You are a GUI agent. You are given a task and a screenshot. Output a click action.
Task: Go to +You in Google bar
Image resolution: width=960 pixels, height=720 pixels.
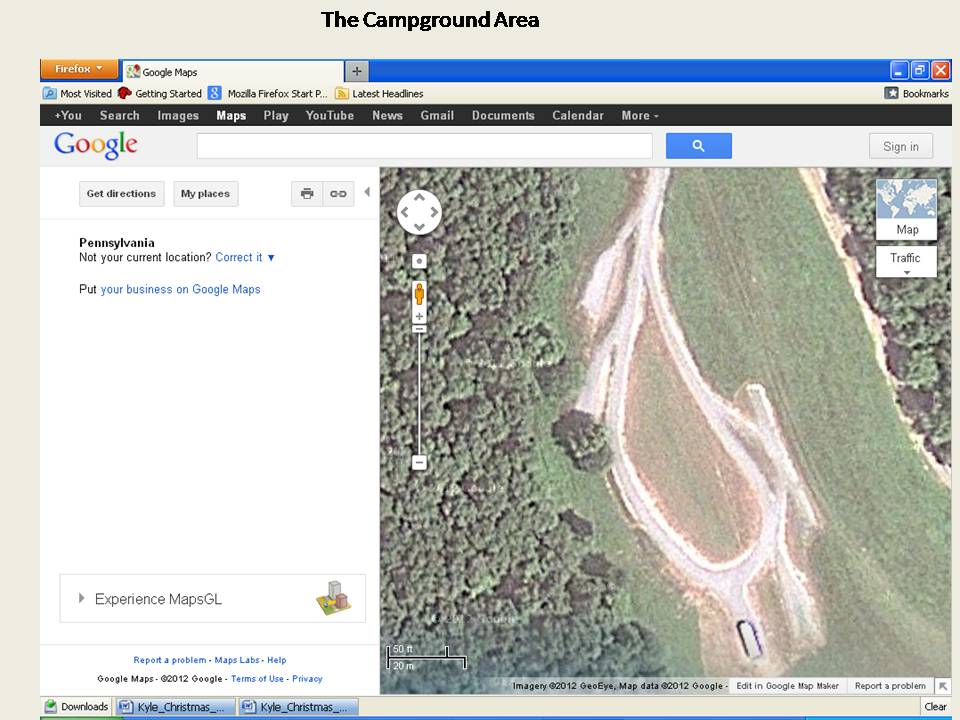[68, 116]
